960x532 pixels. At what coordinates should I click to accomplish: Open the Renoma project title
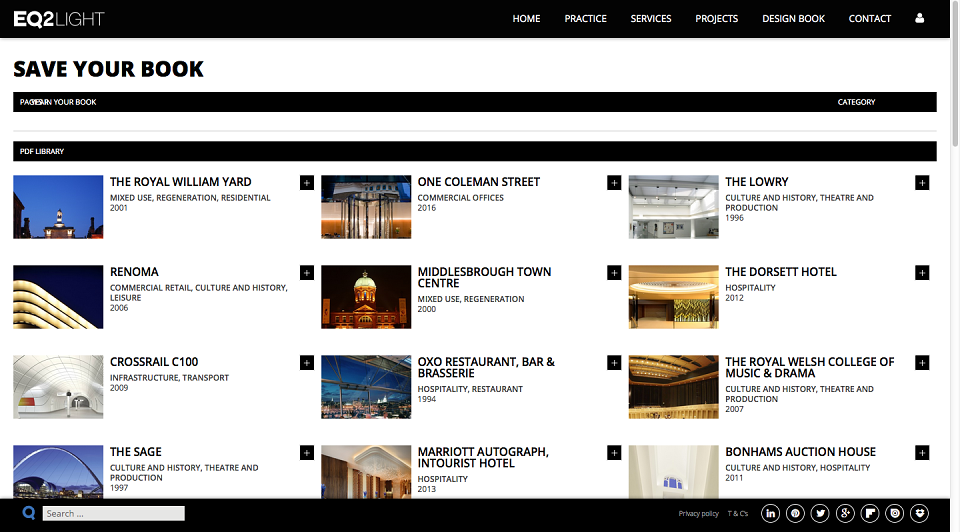tap(134, 272)
